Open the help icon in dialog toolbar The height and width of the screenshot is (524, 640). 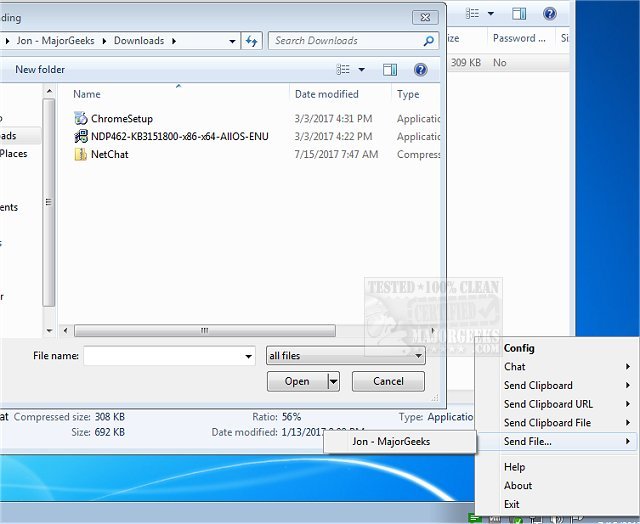click(x=420, y=70)
